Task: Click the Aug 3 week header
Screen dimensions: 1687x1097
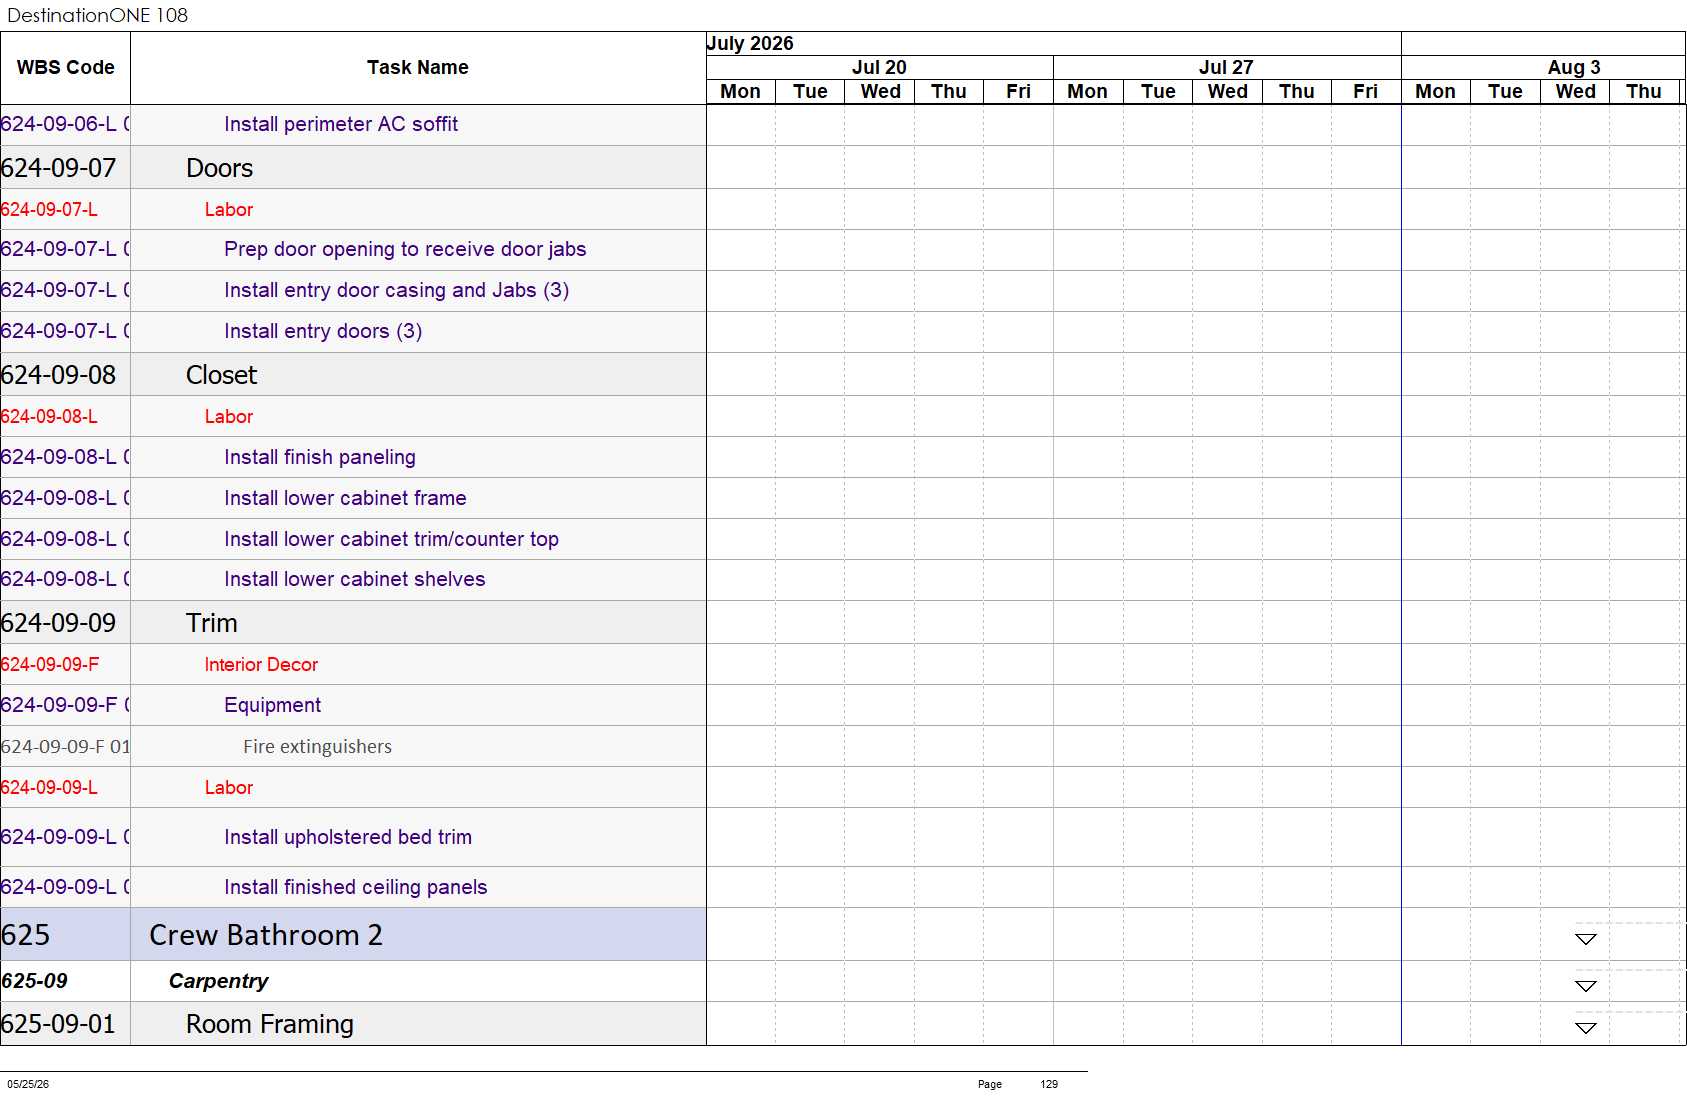Action: click(1573, 67)
